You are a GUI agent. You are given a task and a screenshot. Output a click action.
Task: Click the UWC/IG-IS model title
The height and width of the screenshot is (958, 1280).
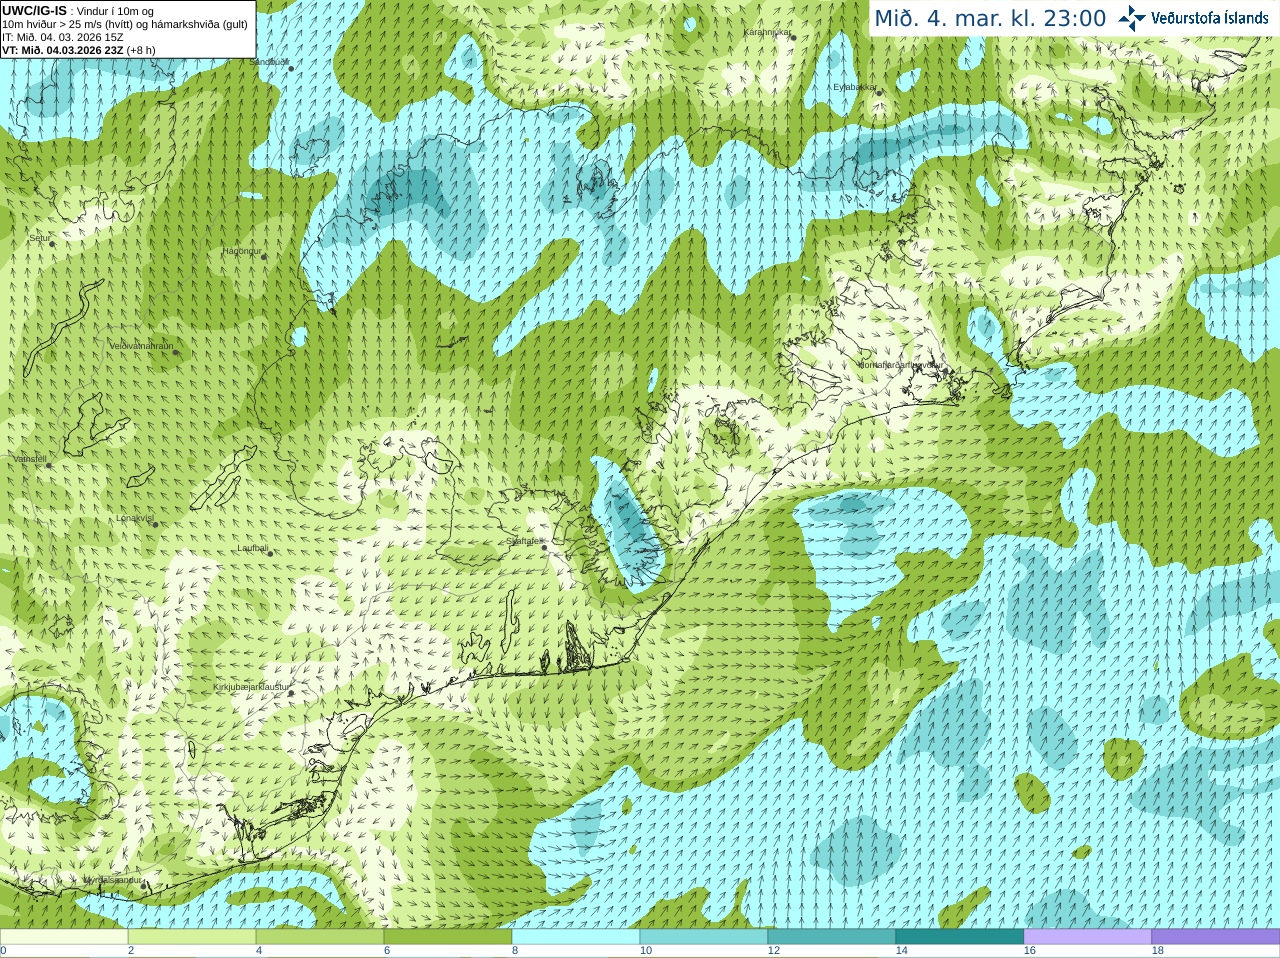[x=35, y=10]
